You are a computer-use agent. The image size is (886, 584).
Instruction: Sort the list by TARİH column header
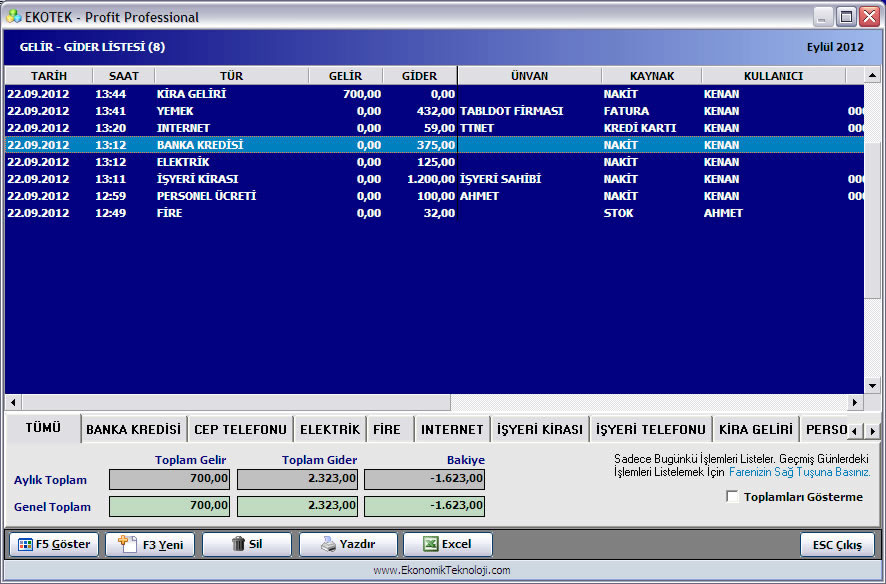pyautogui.click(x=49, y=76)
